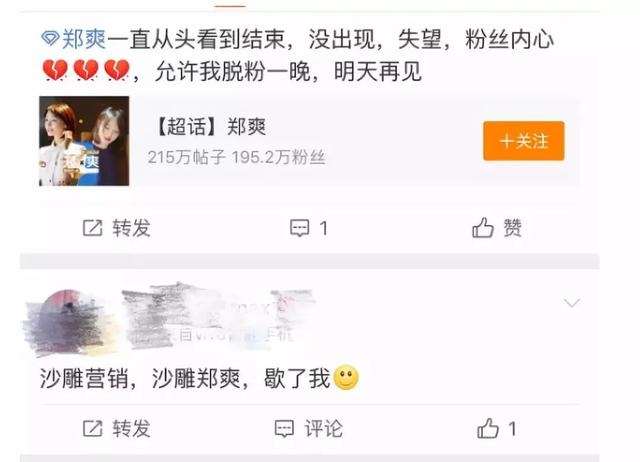Open the blurred user avatar

tap(67, 322)
